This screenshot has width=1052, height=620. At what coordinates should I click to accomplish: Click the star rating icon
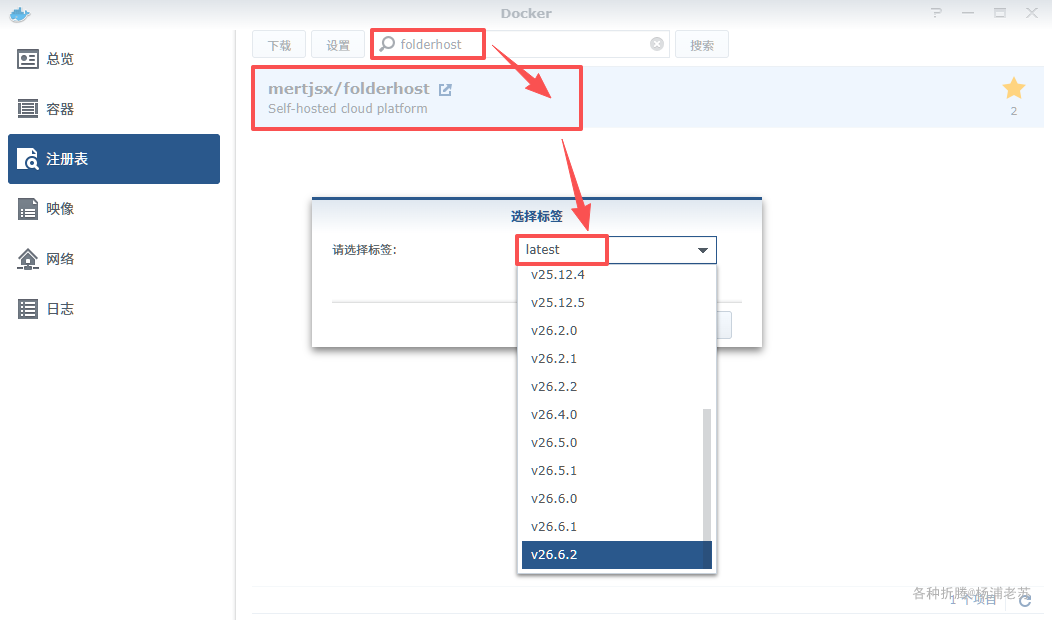pyautogui.click(x=1014, y=88)
